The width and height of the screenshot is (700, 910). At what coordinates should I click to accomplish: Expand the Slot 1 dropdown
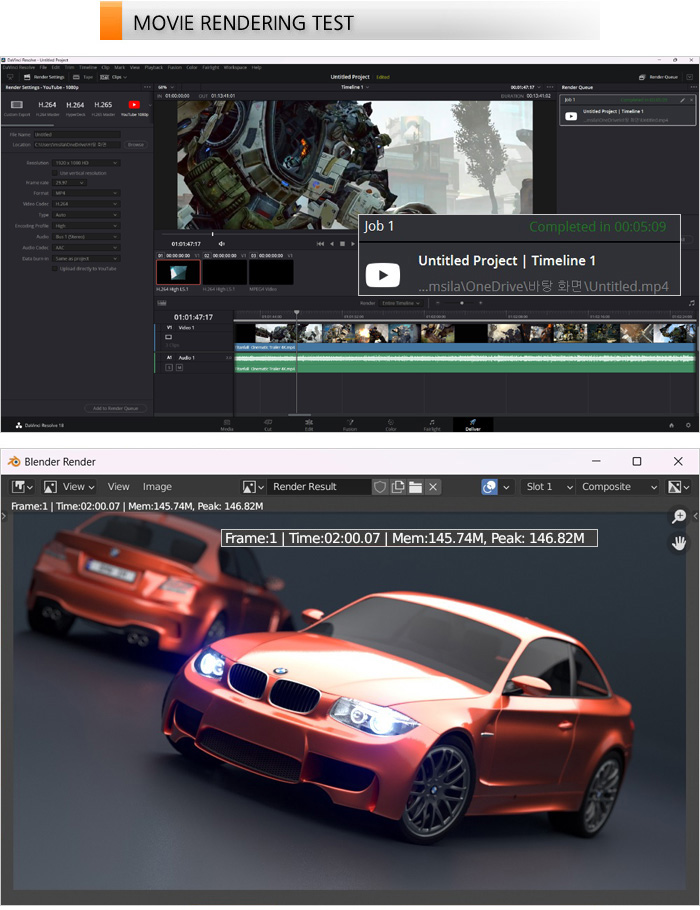[x=548, y=487]
